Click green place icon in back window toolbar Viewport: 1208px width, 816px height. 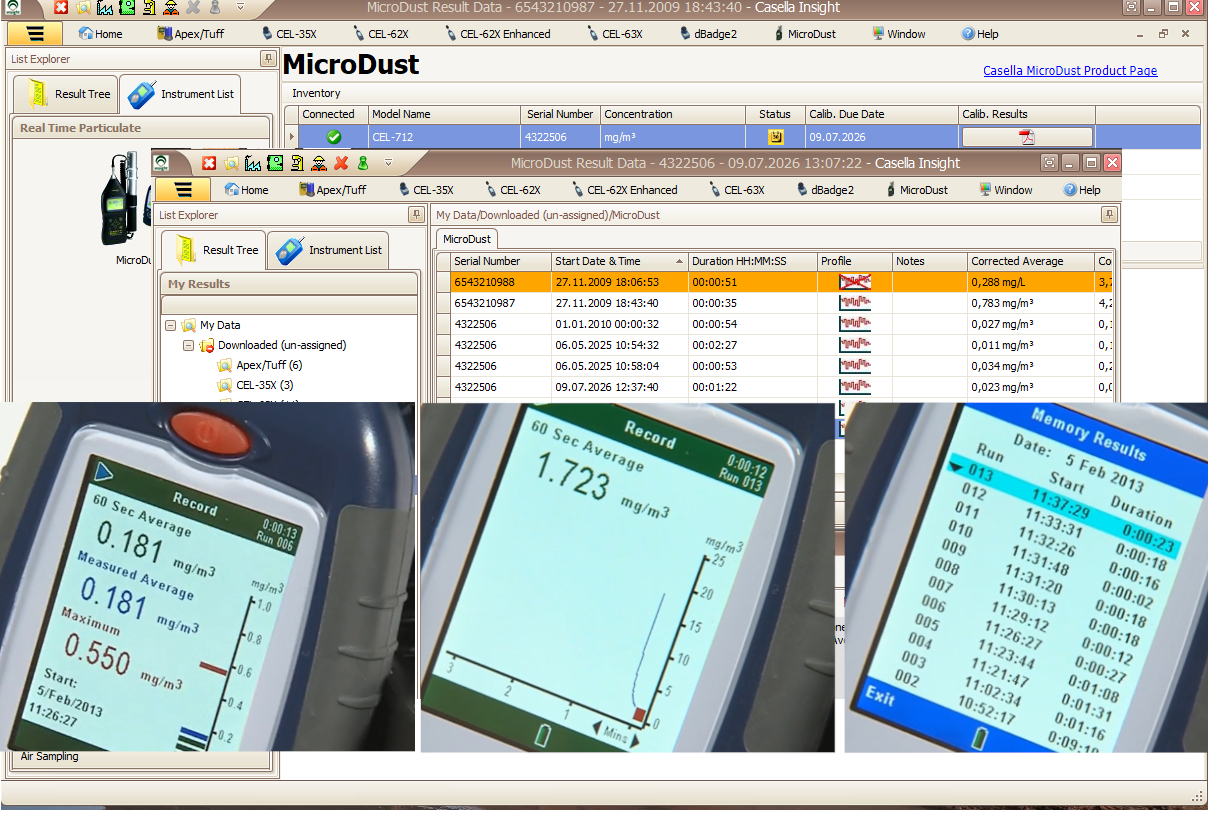[x=127, y=8]
